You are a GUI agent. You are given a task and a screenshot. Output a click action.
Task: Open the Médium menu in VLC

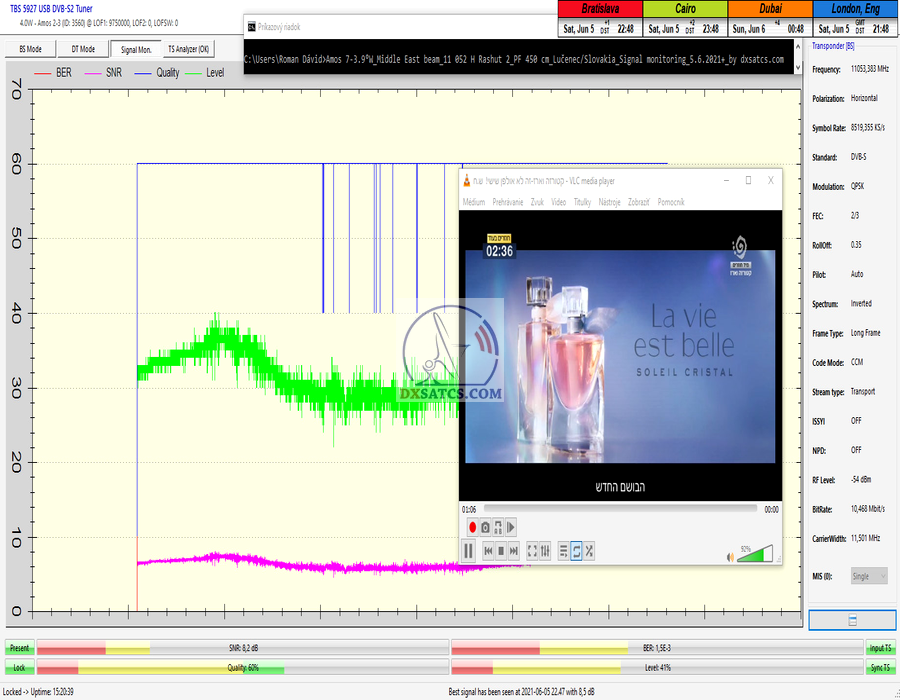473,202
